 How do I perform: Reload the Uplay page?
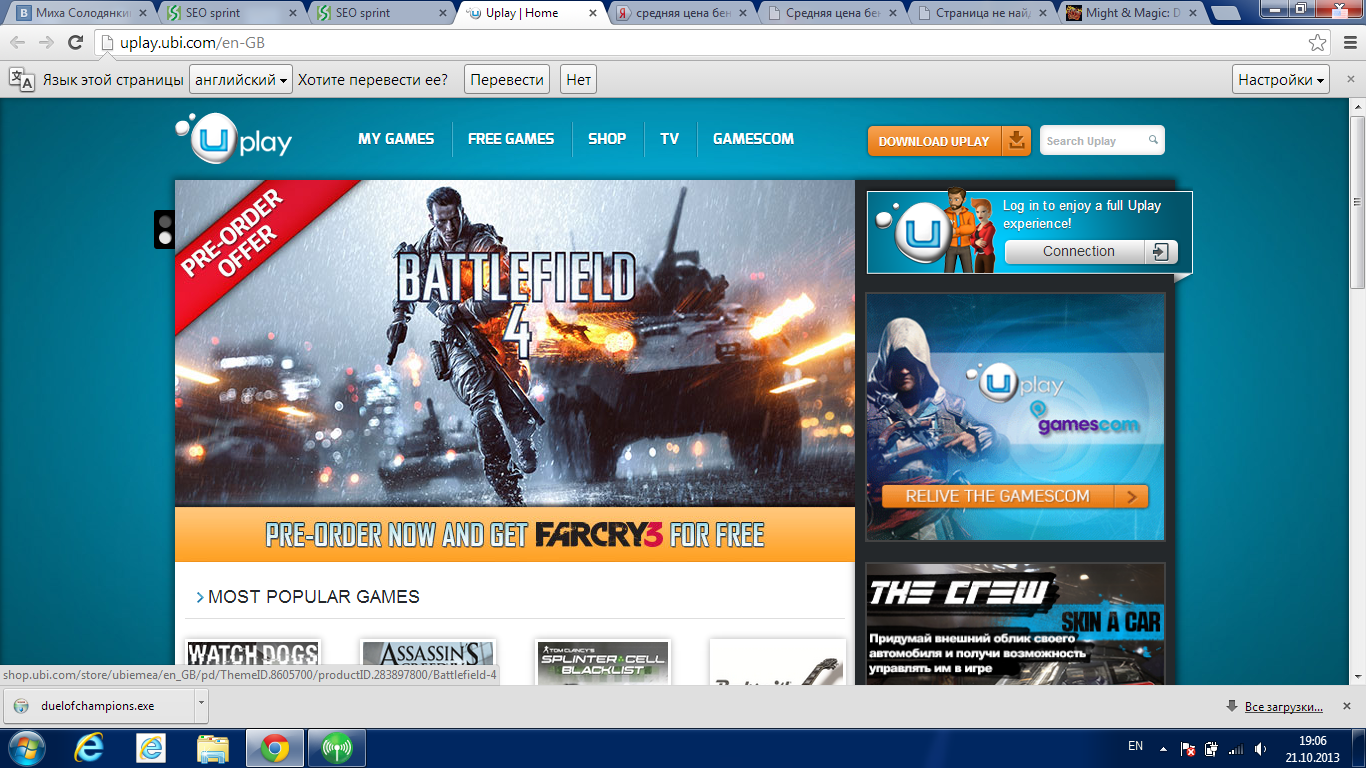click(x=75, y=43)
